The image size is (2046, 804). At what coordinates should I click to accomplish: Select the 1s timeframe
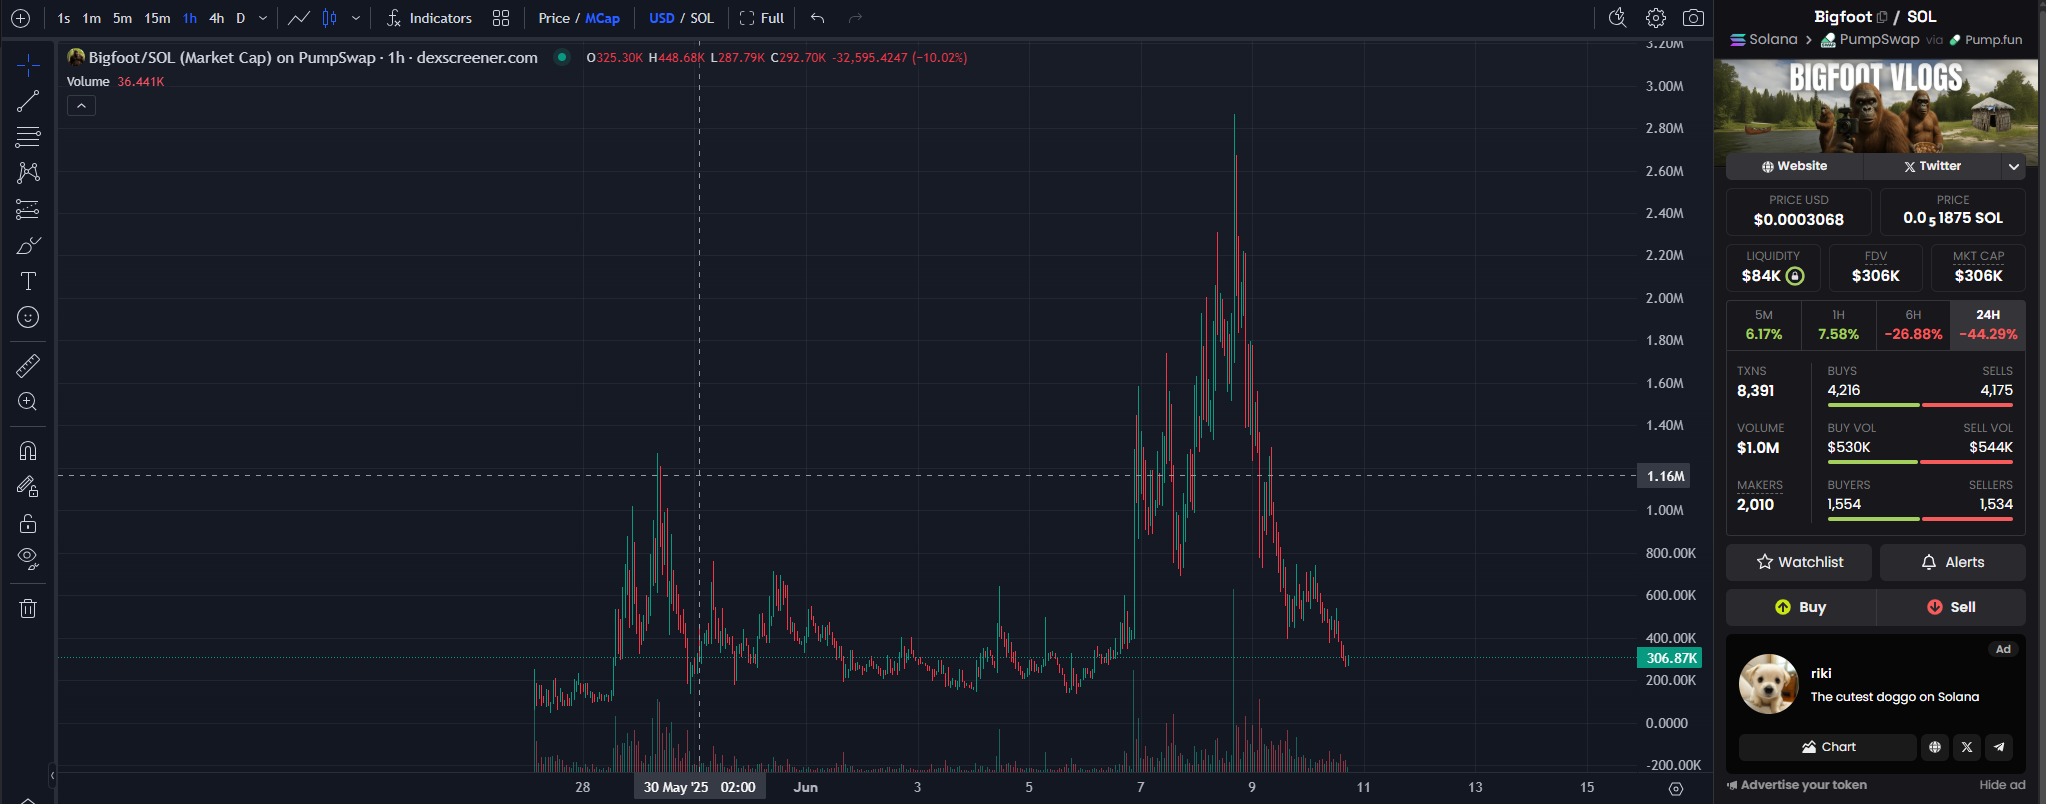(x=64, y=18)
